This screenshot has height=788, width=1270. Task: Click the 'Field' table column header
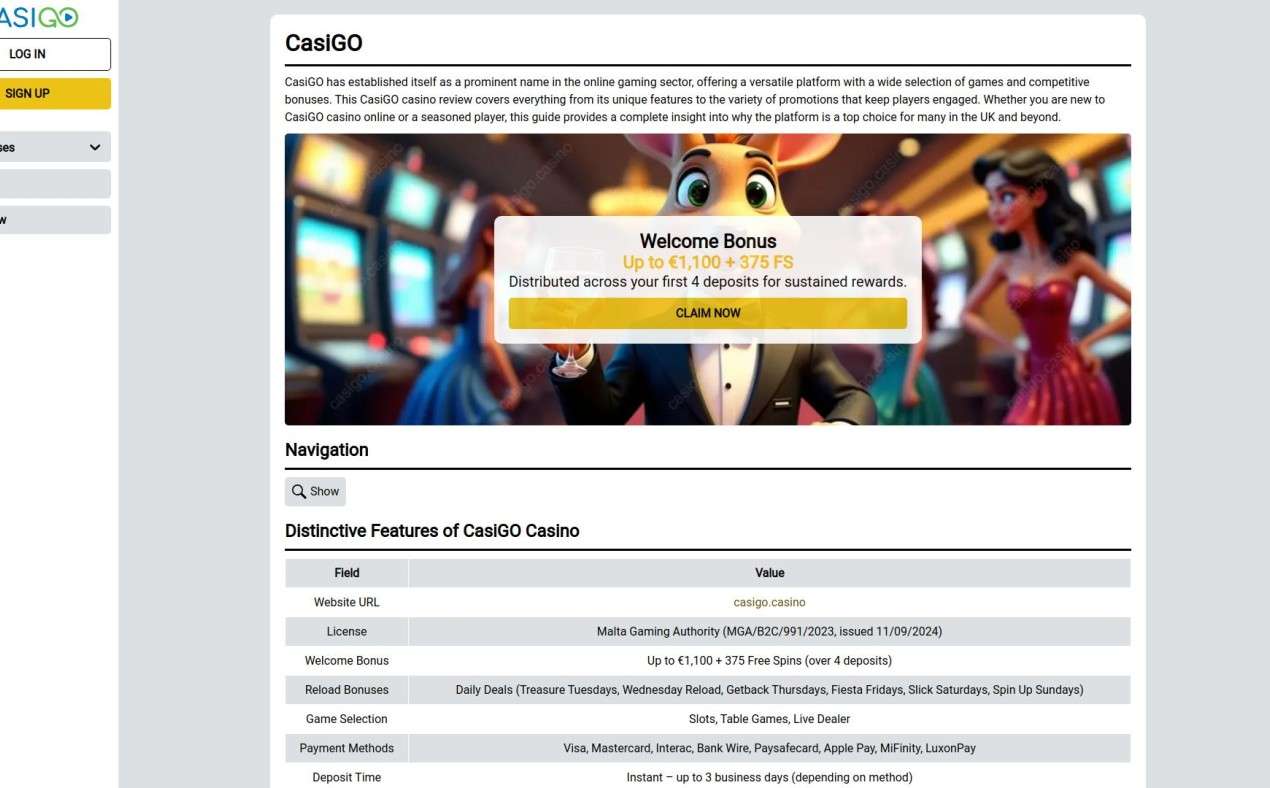click(x=347, y=573)
